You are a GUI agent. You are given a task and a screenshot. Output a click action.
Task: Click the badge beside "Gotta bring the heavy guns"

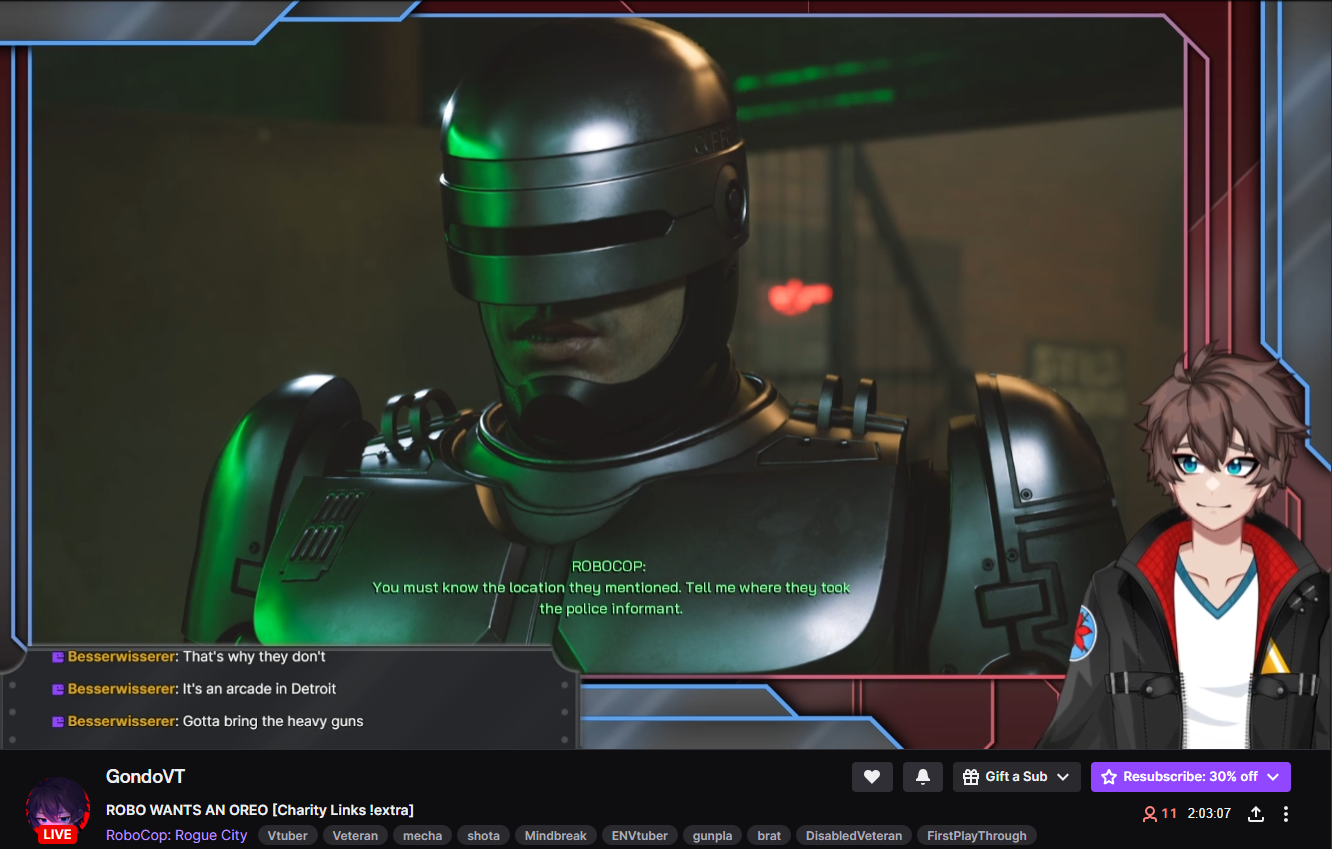(58, 722)
